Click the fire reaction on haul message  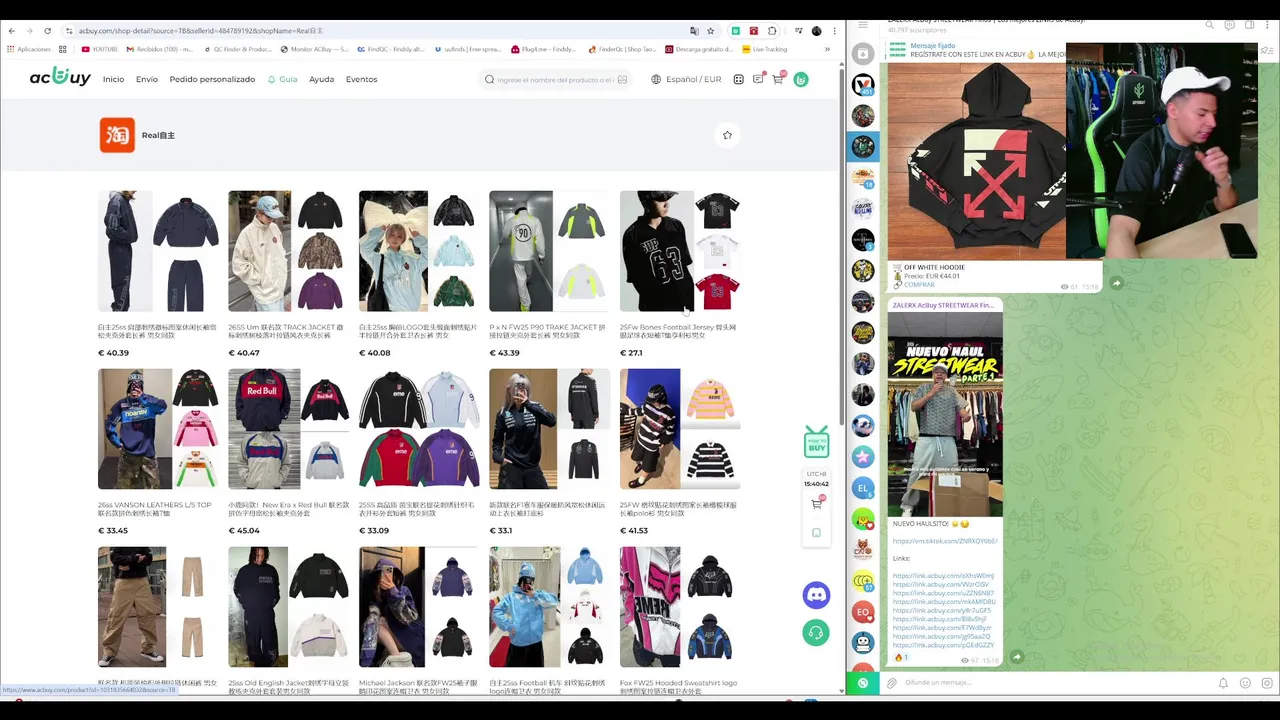click(x=902, y=657)
